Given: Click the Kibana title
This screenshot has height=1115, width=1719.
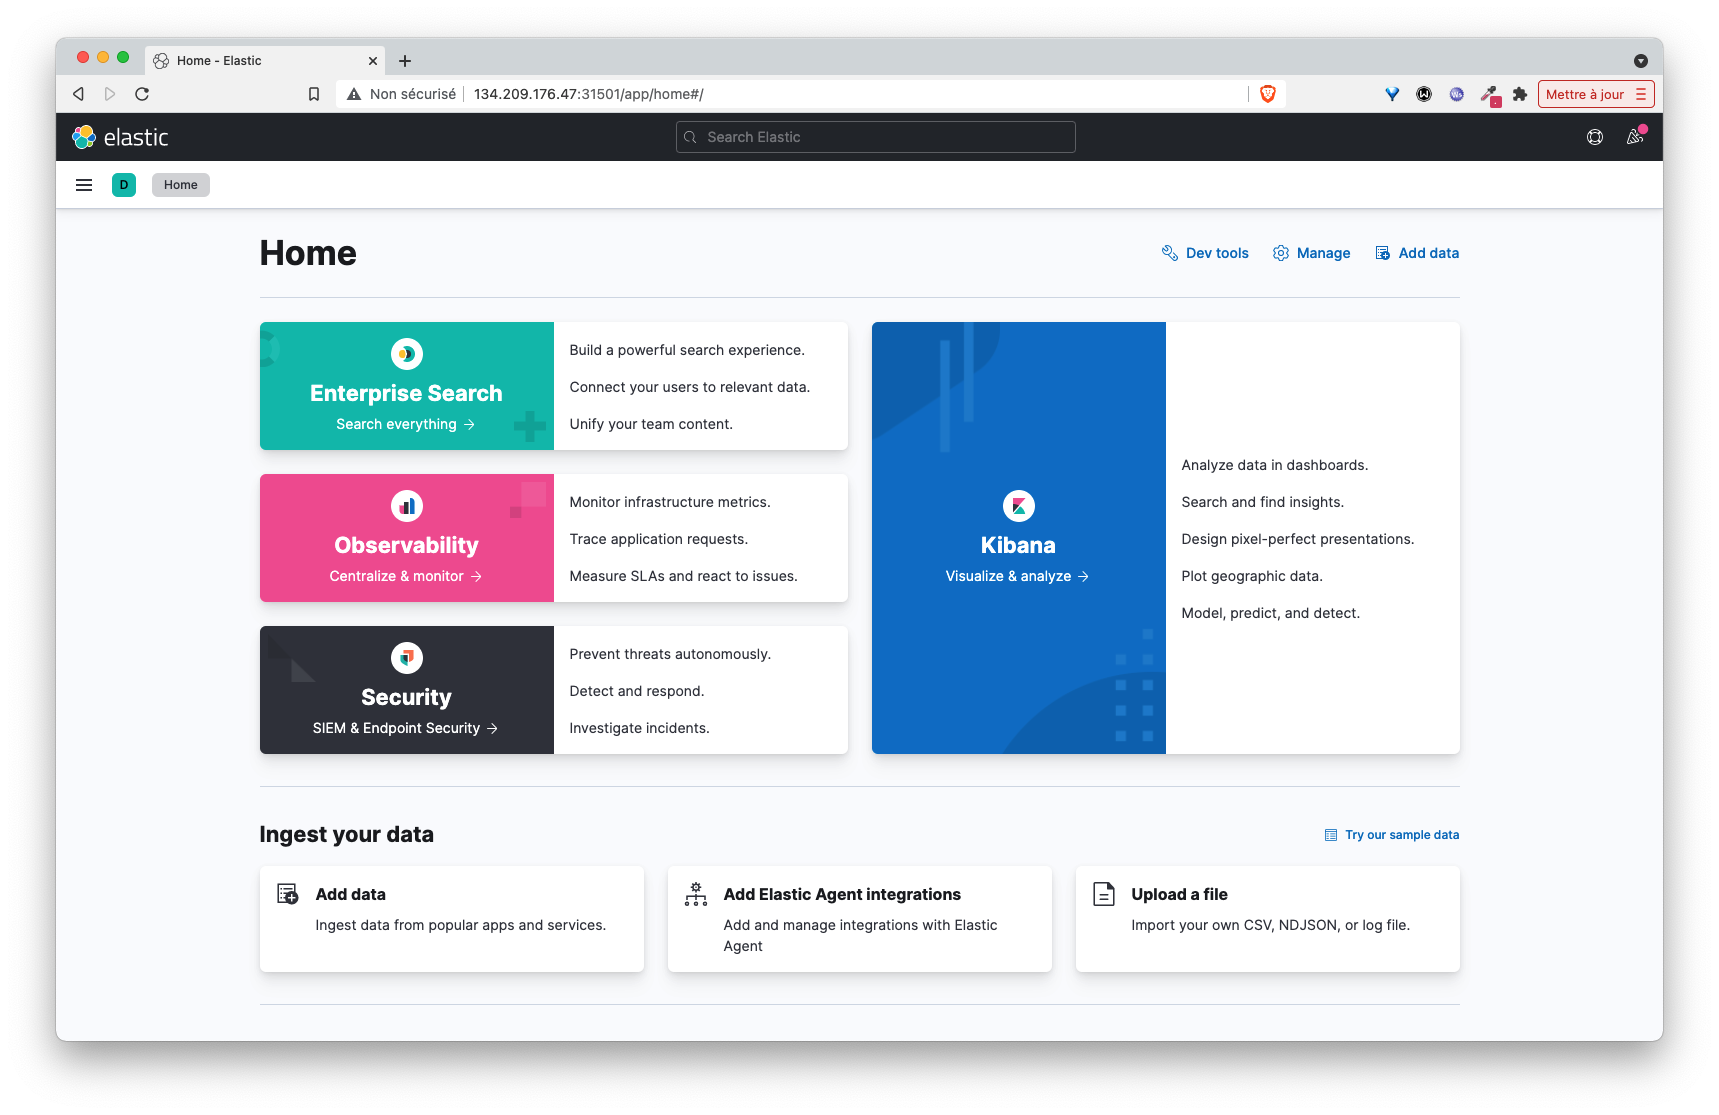Looking at the screenshot, I should click(x=1018, y=545).
